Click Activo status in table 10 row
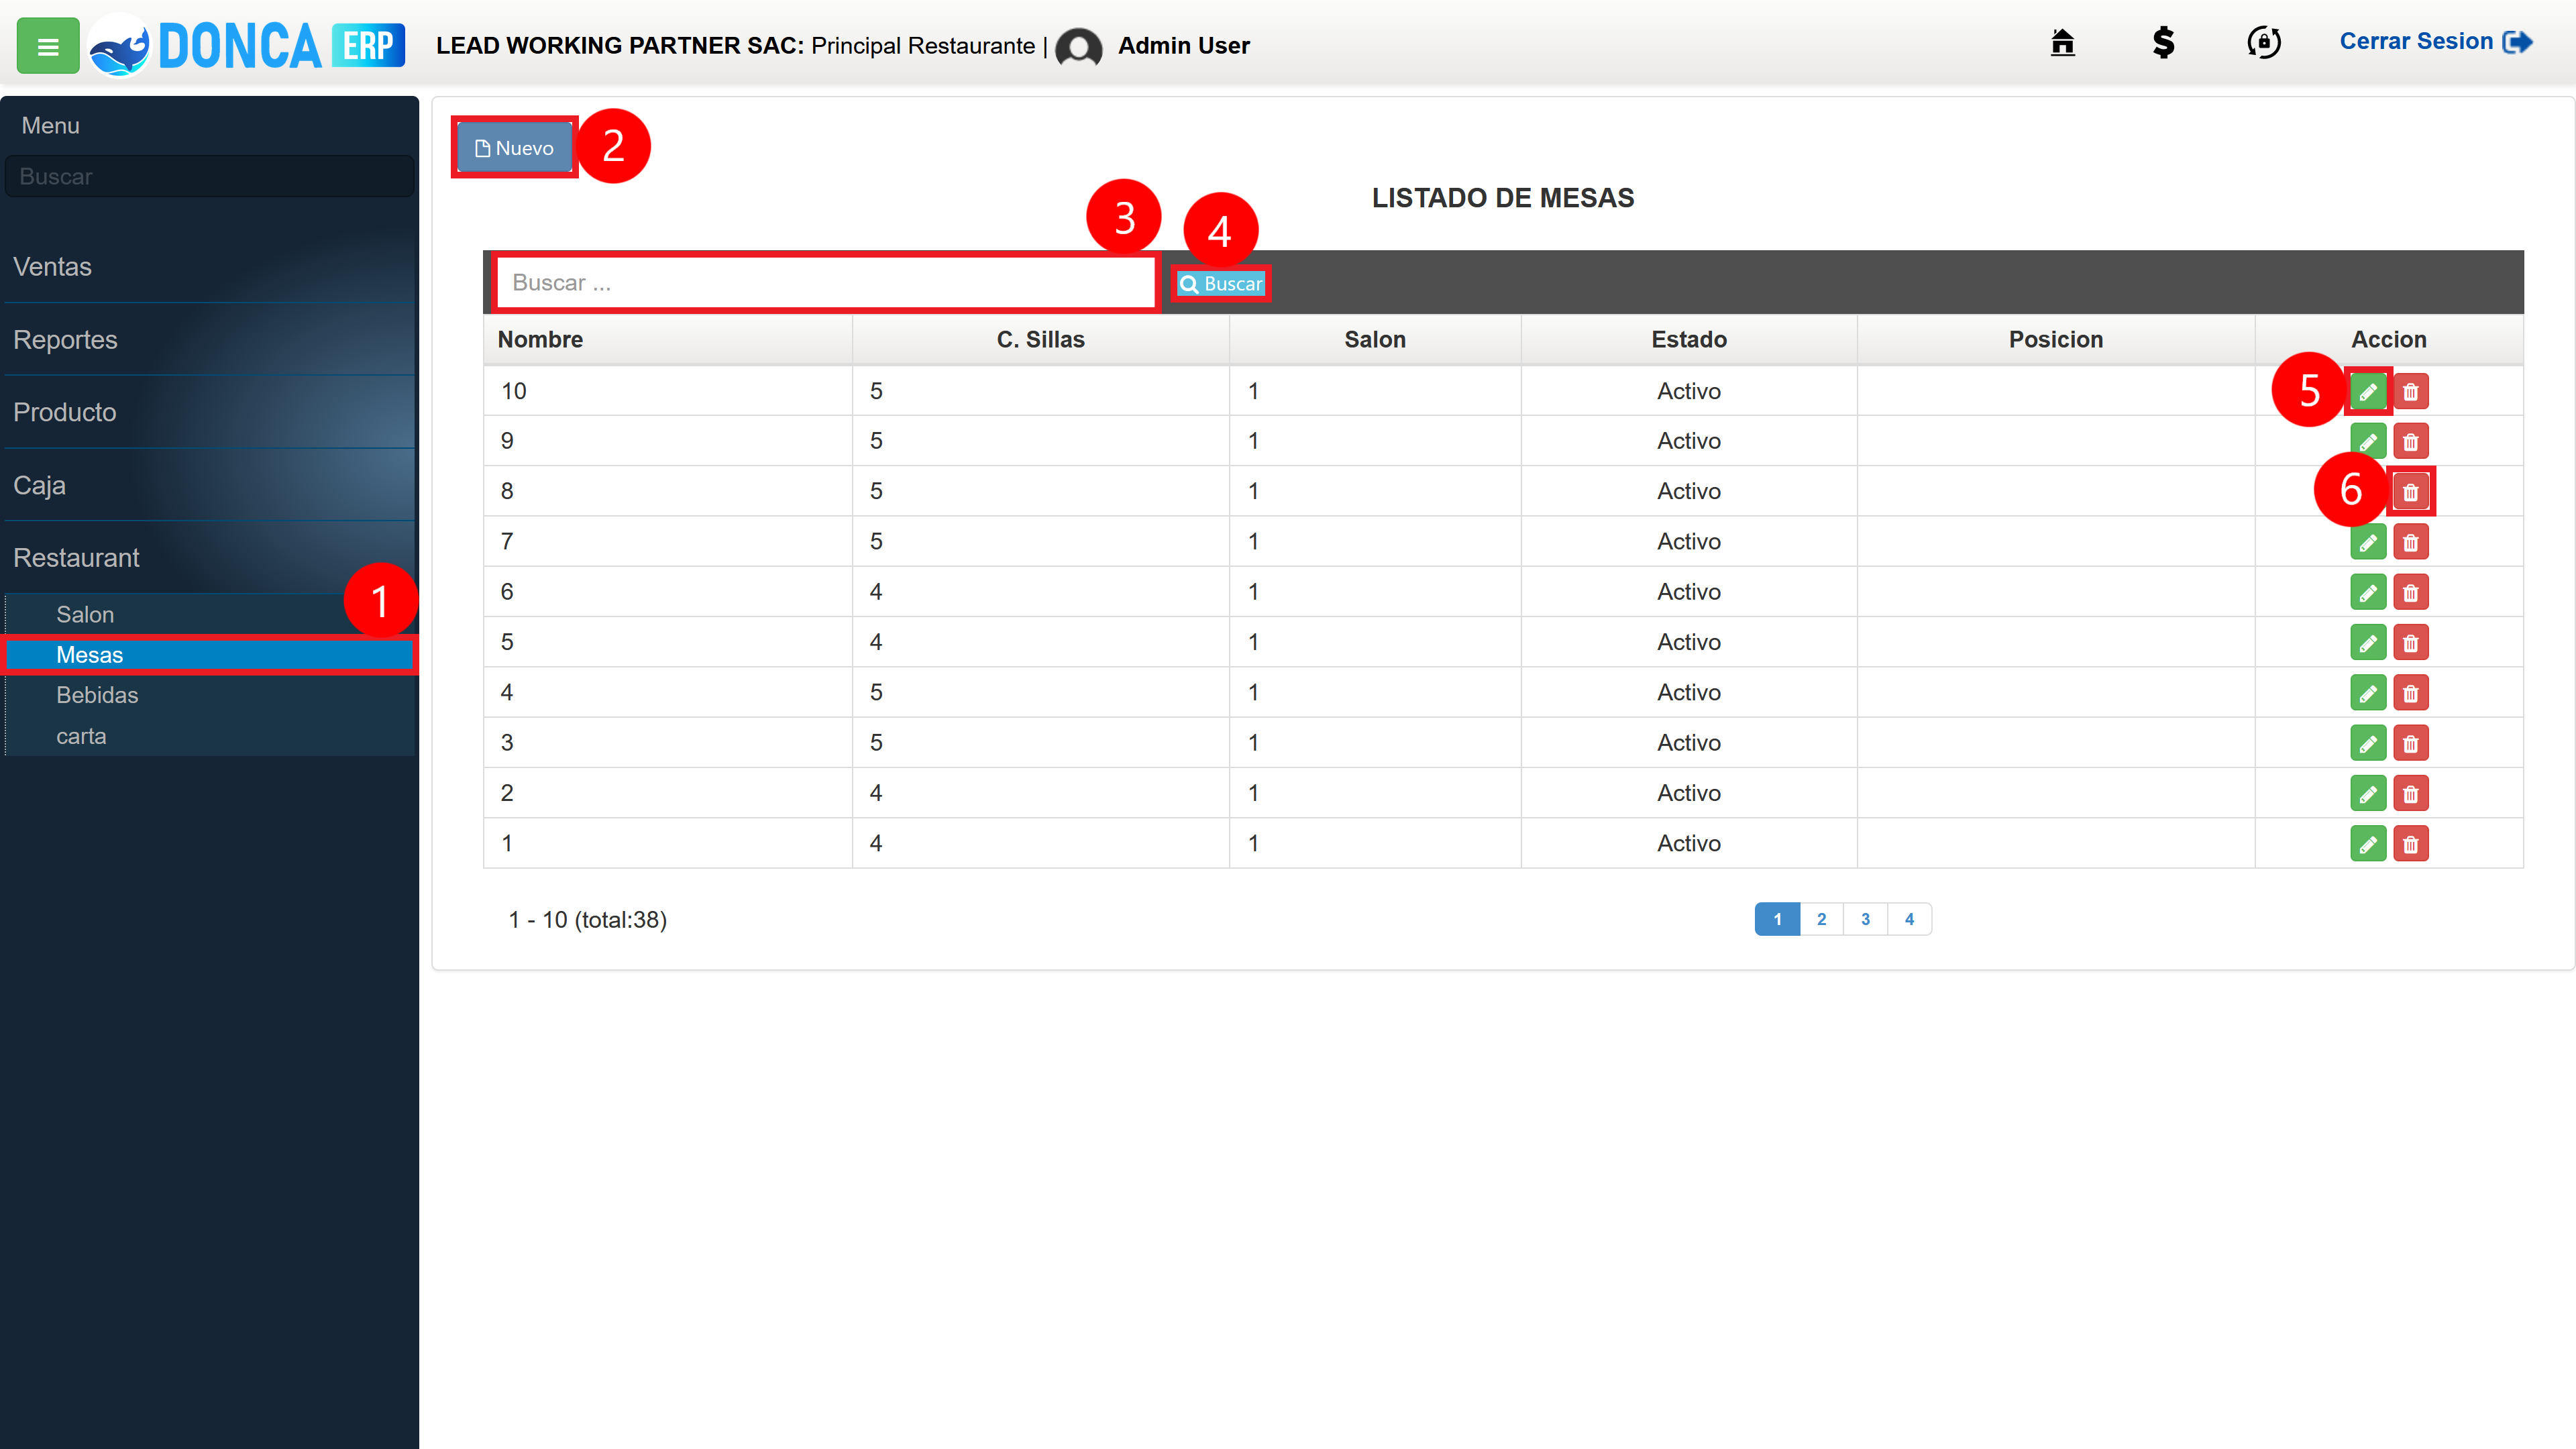The width and height of the screenshot is (2576, 1449). coord(1689,391)
